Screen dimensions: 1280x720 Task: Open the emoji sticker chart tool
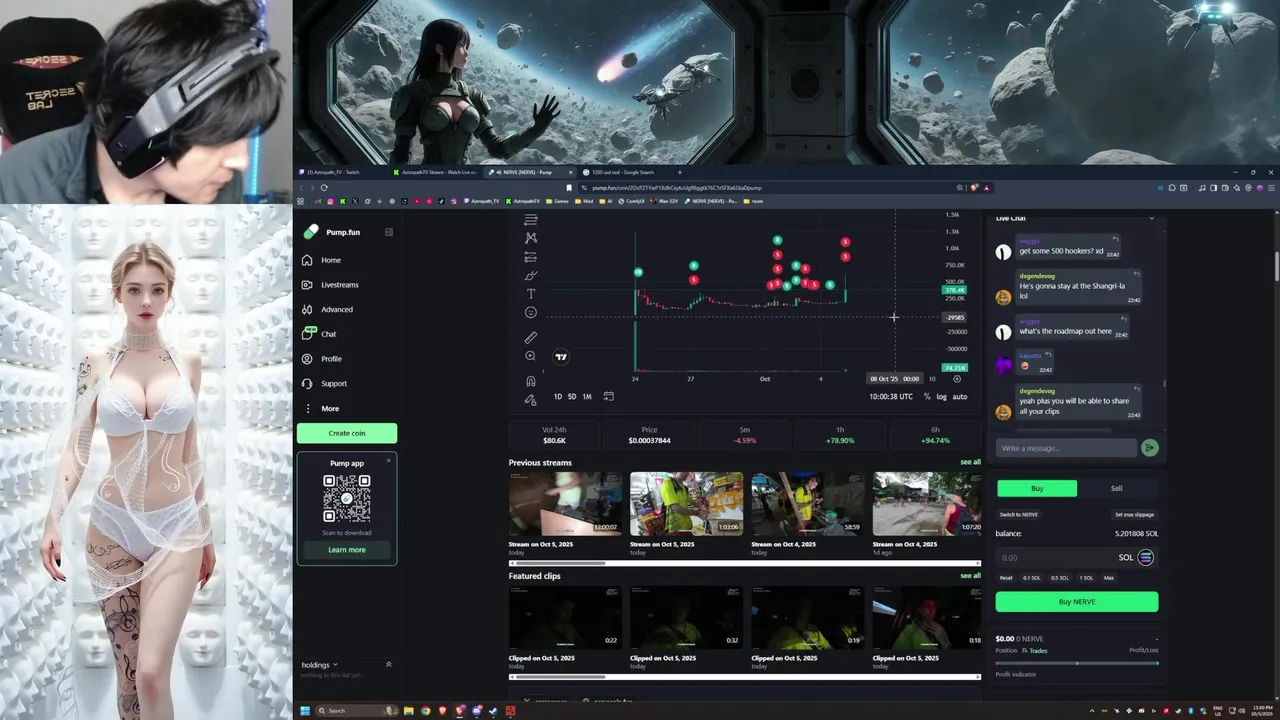(x=531, y=312)
